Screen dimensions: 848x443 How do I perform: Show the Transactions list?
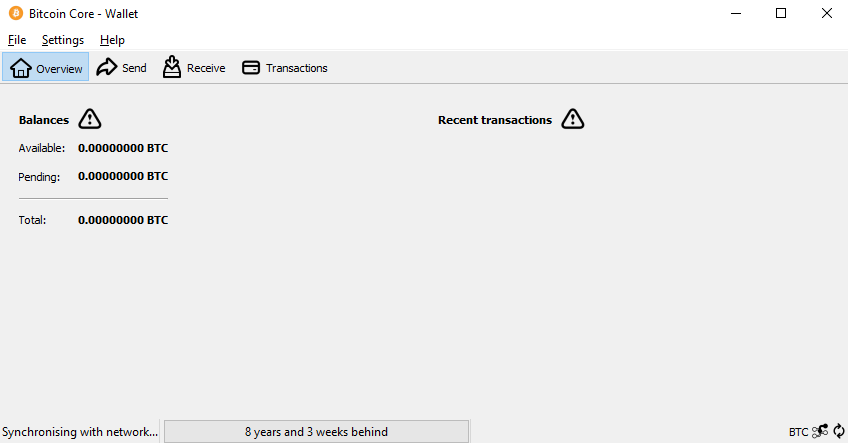coord(285,68)
